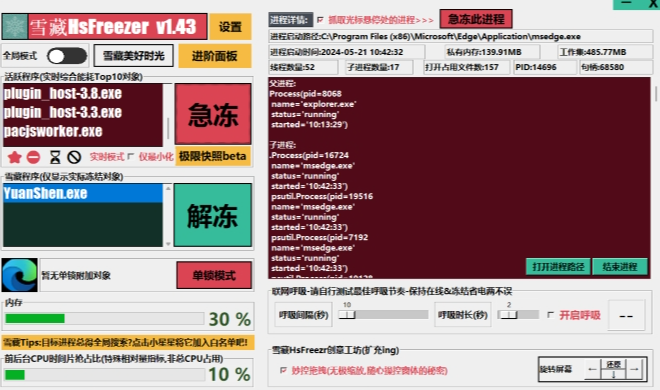Click up arrow of frozen programs list
This screenshot has width=660, height=390.
[x=168, y=188]
